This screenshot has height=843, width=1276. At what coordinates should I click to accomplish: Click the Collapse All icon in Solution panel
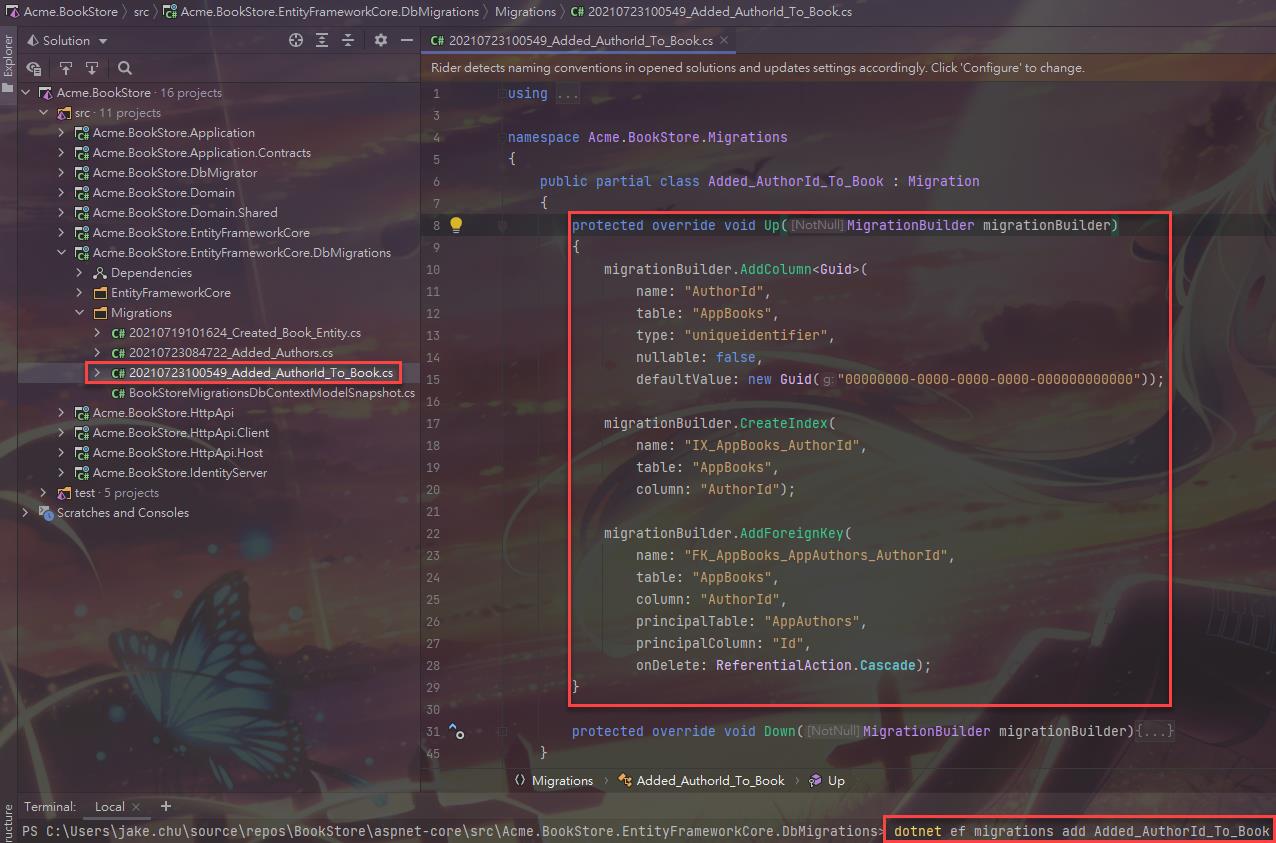point(348,40)
